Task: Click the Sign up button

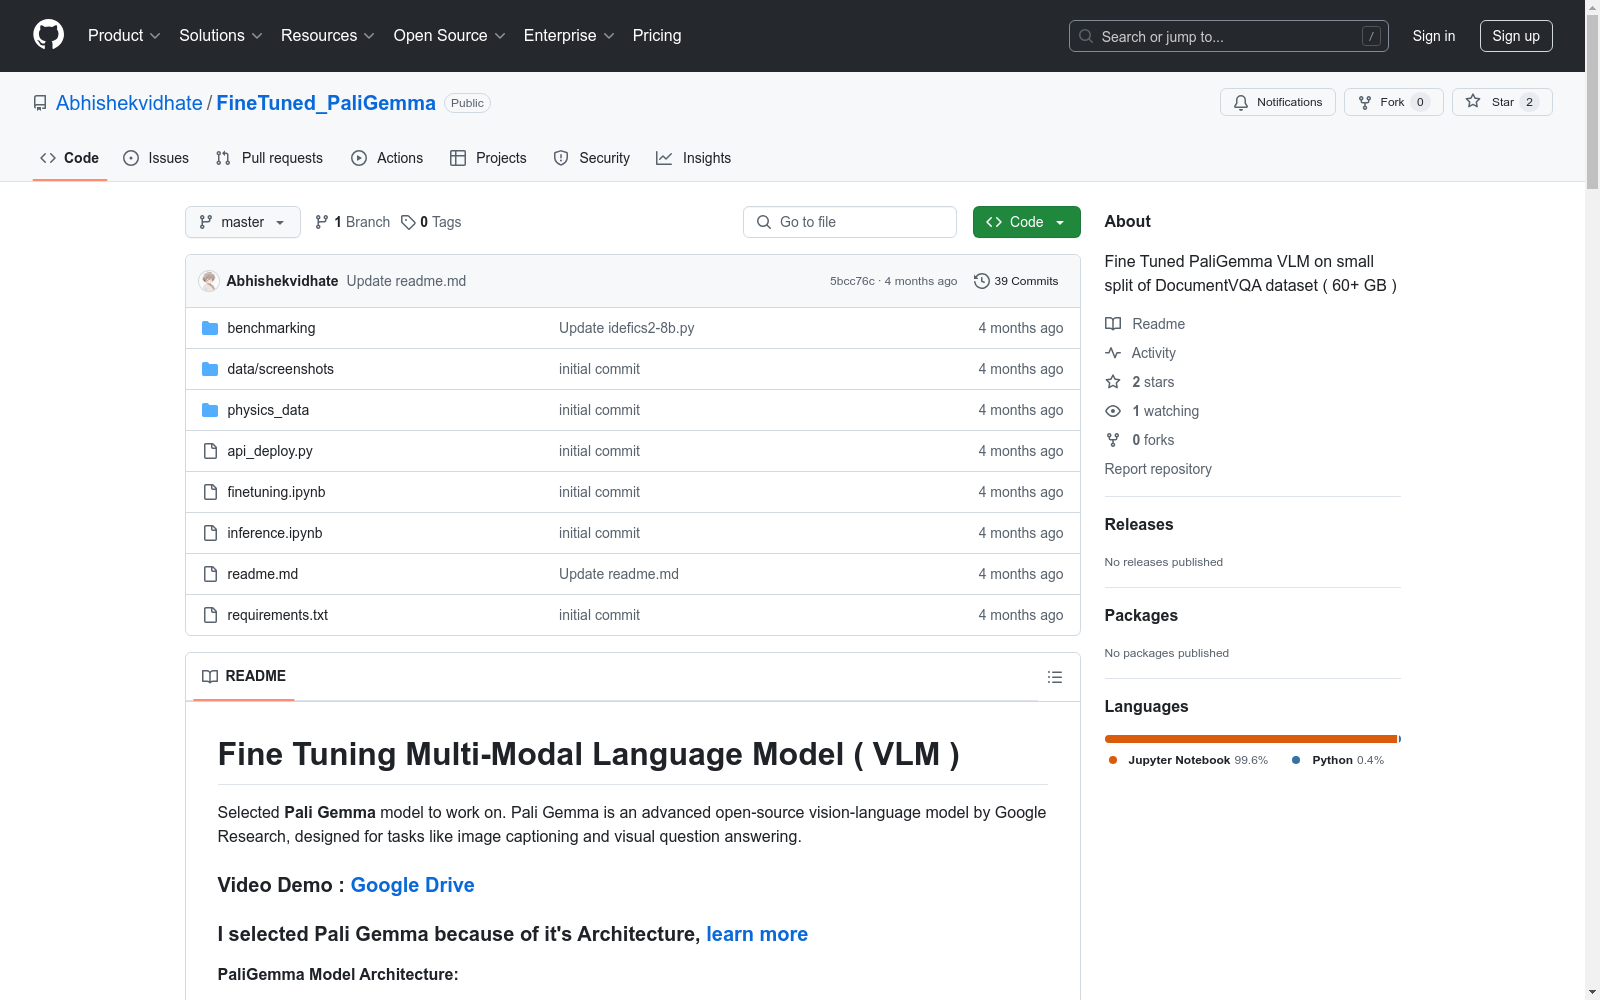Action: pyautogui.click(x=1516, y=36)
